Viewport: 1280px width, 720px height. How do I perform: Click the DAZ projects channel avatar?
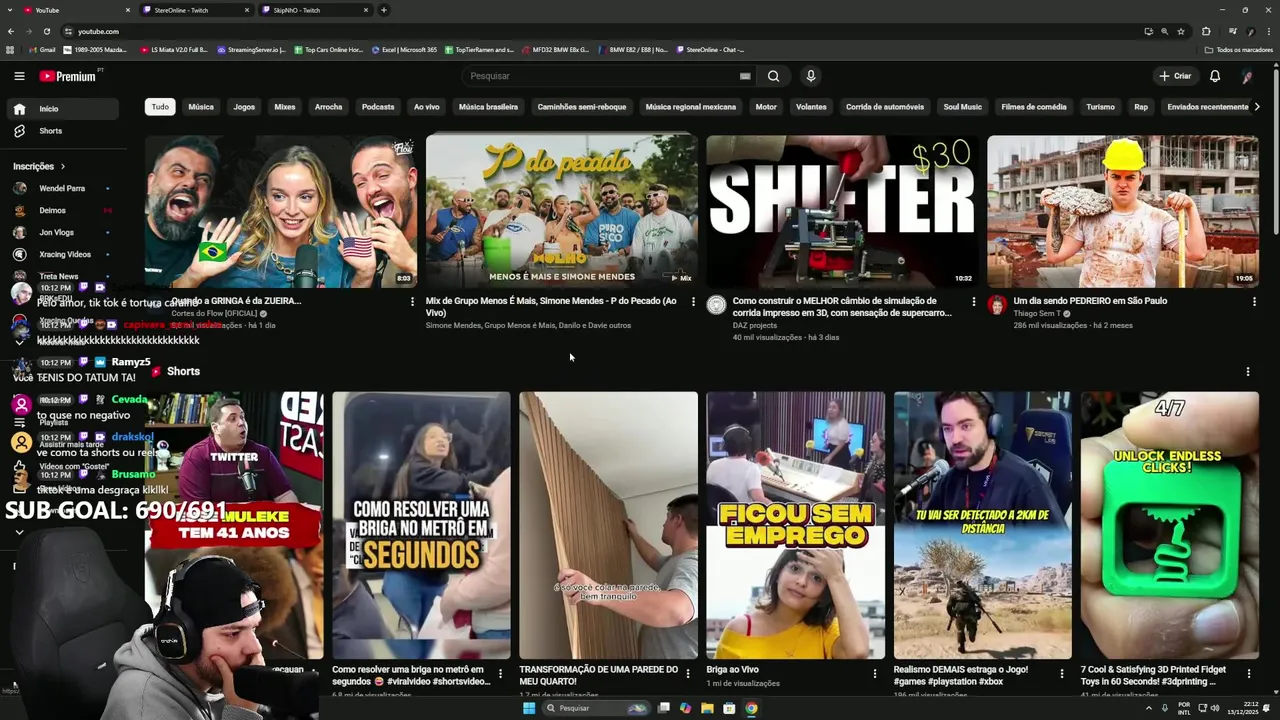(716, 305)
